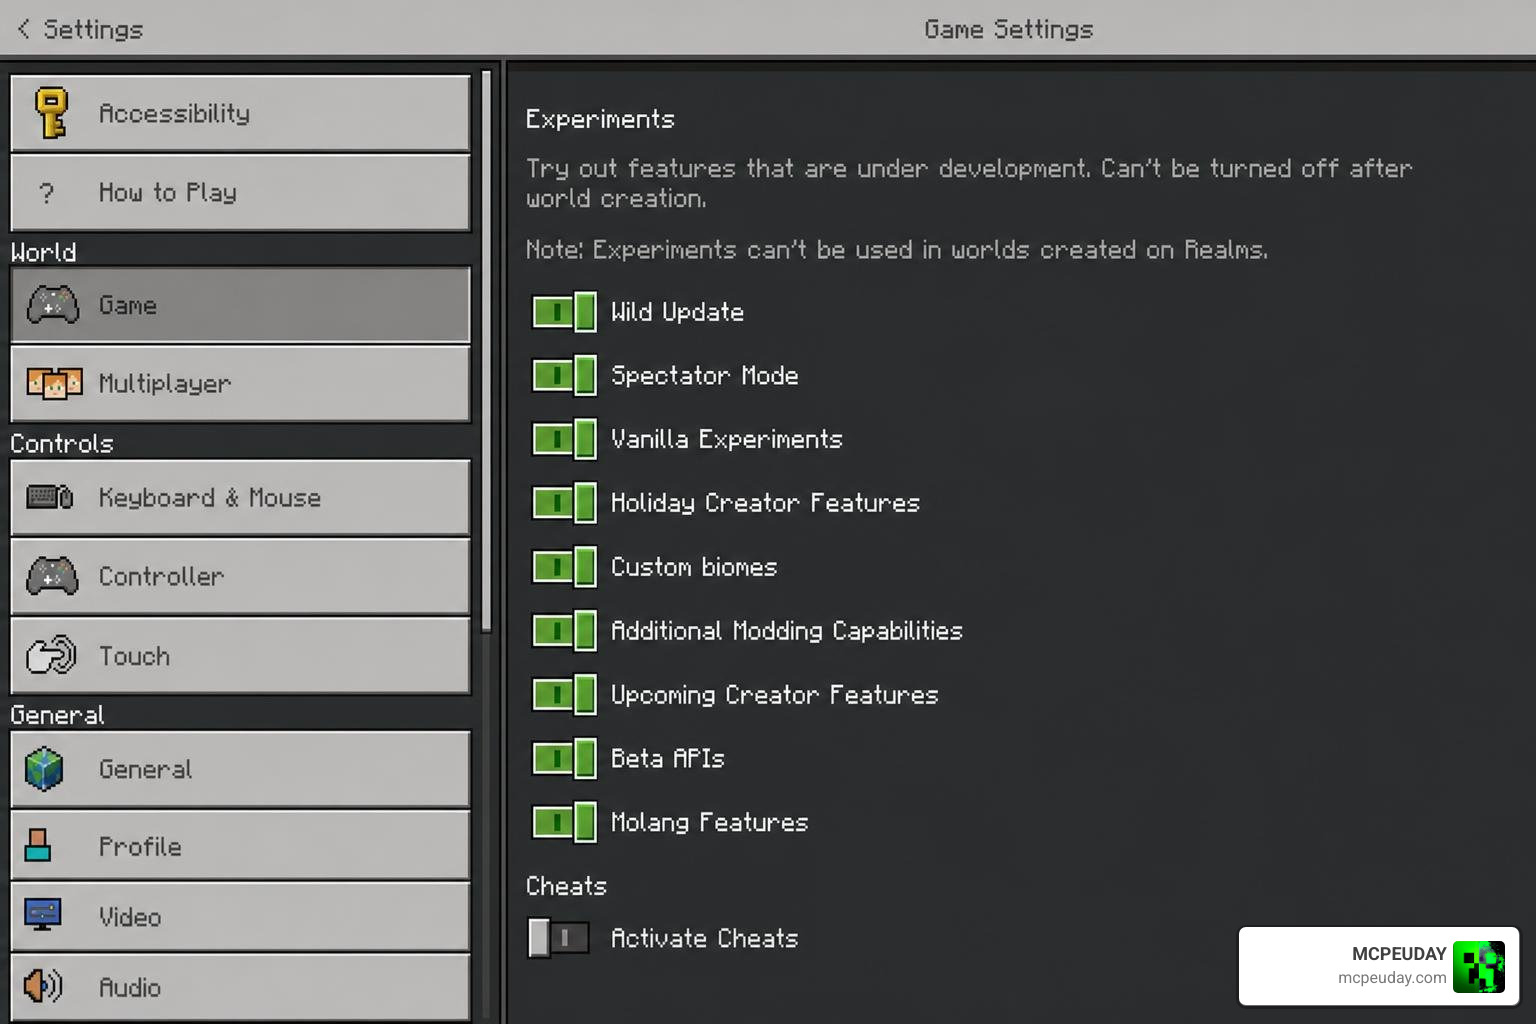
Task: Click the Multiplayer faces icon
Action: click(x=54, y=383)
